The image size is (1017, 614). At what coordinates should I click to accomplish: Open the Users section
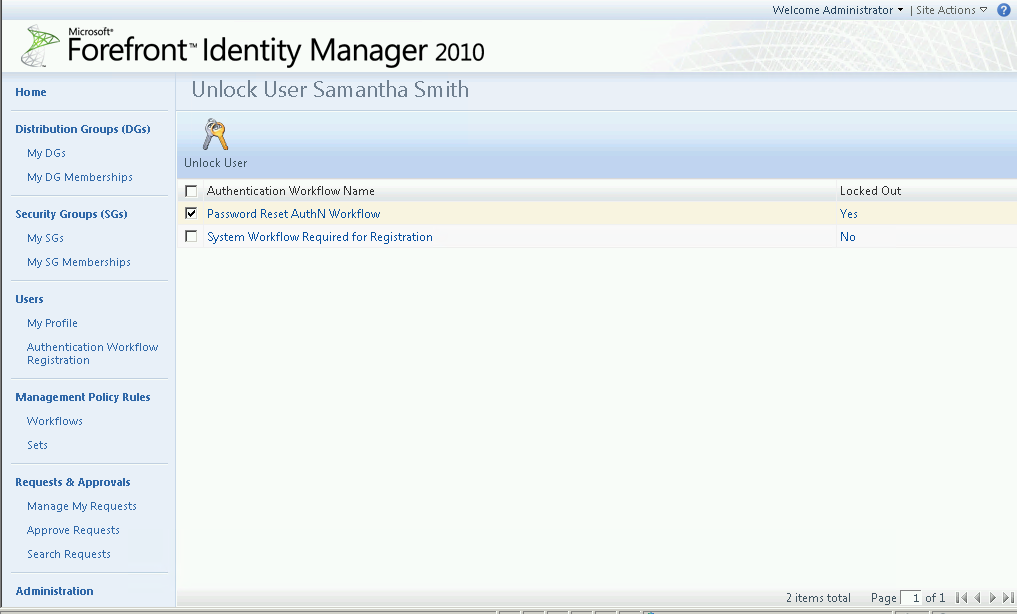tap(29, 299)
